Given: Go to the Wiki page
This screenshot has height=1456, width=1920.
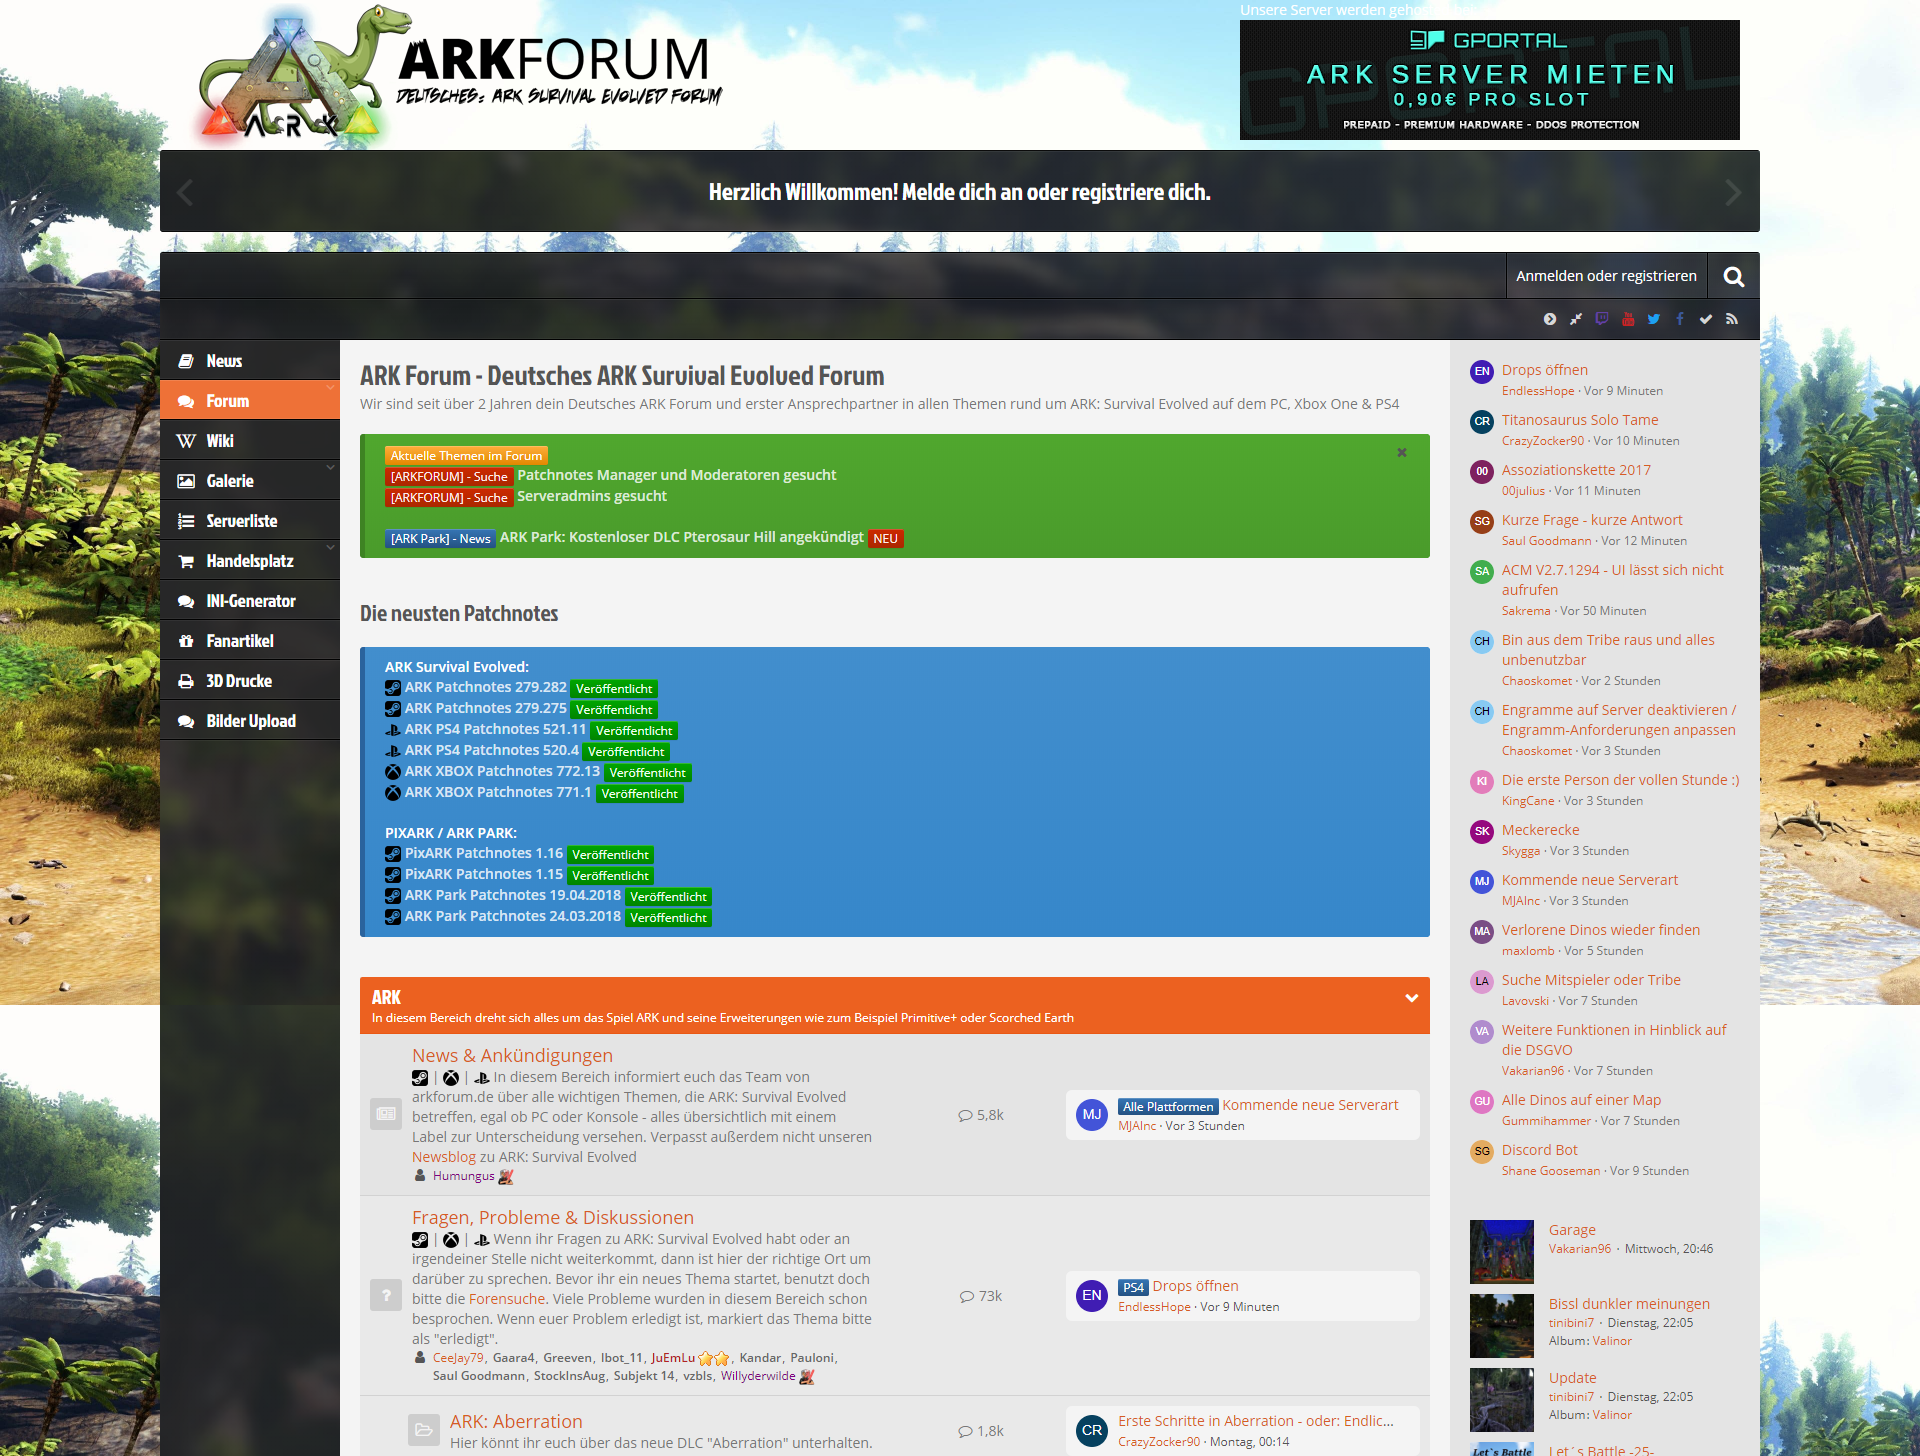Looking at the screenshot, I should [x=250, y=441].
